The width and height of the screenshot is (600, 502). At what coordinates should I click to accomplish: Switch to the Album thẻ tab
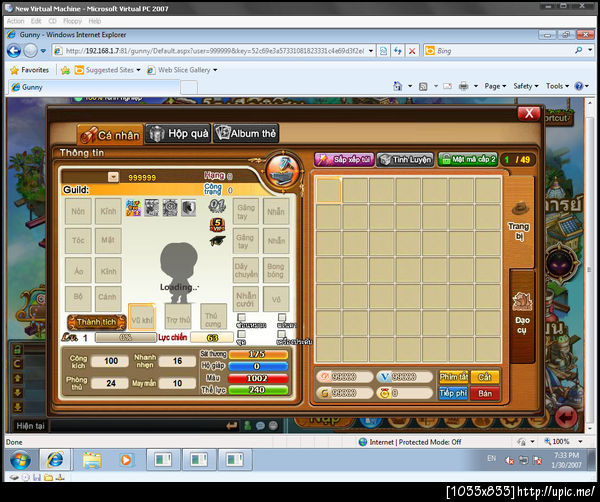246,134
